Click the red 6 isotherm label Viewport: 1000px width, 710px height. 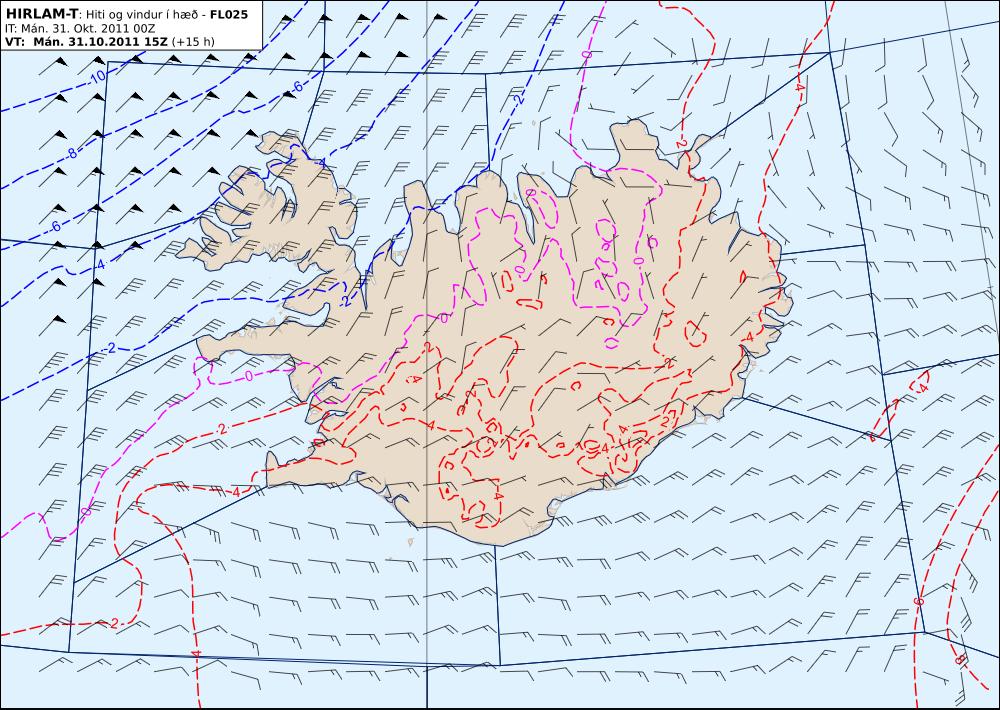tap(918, 602)
